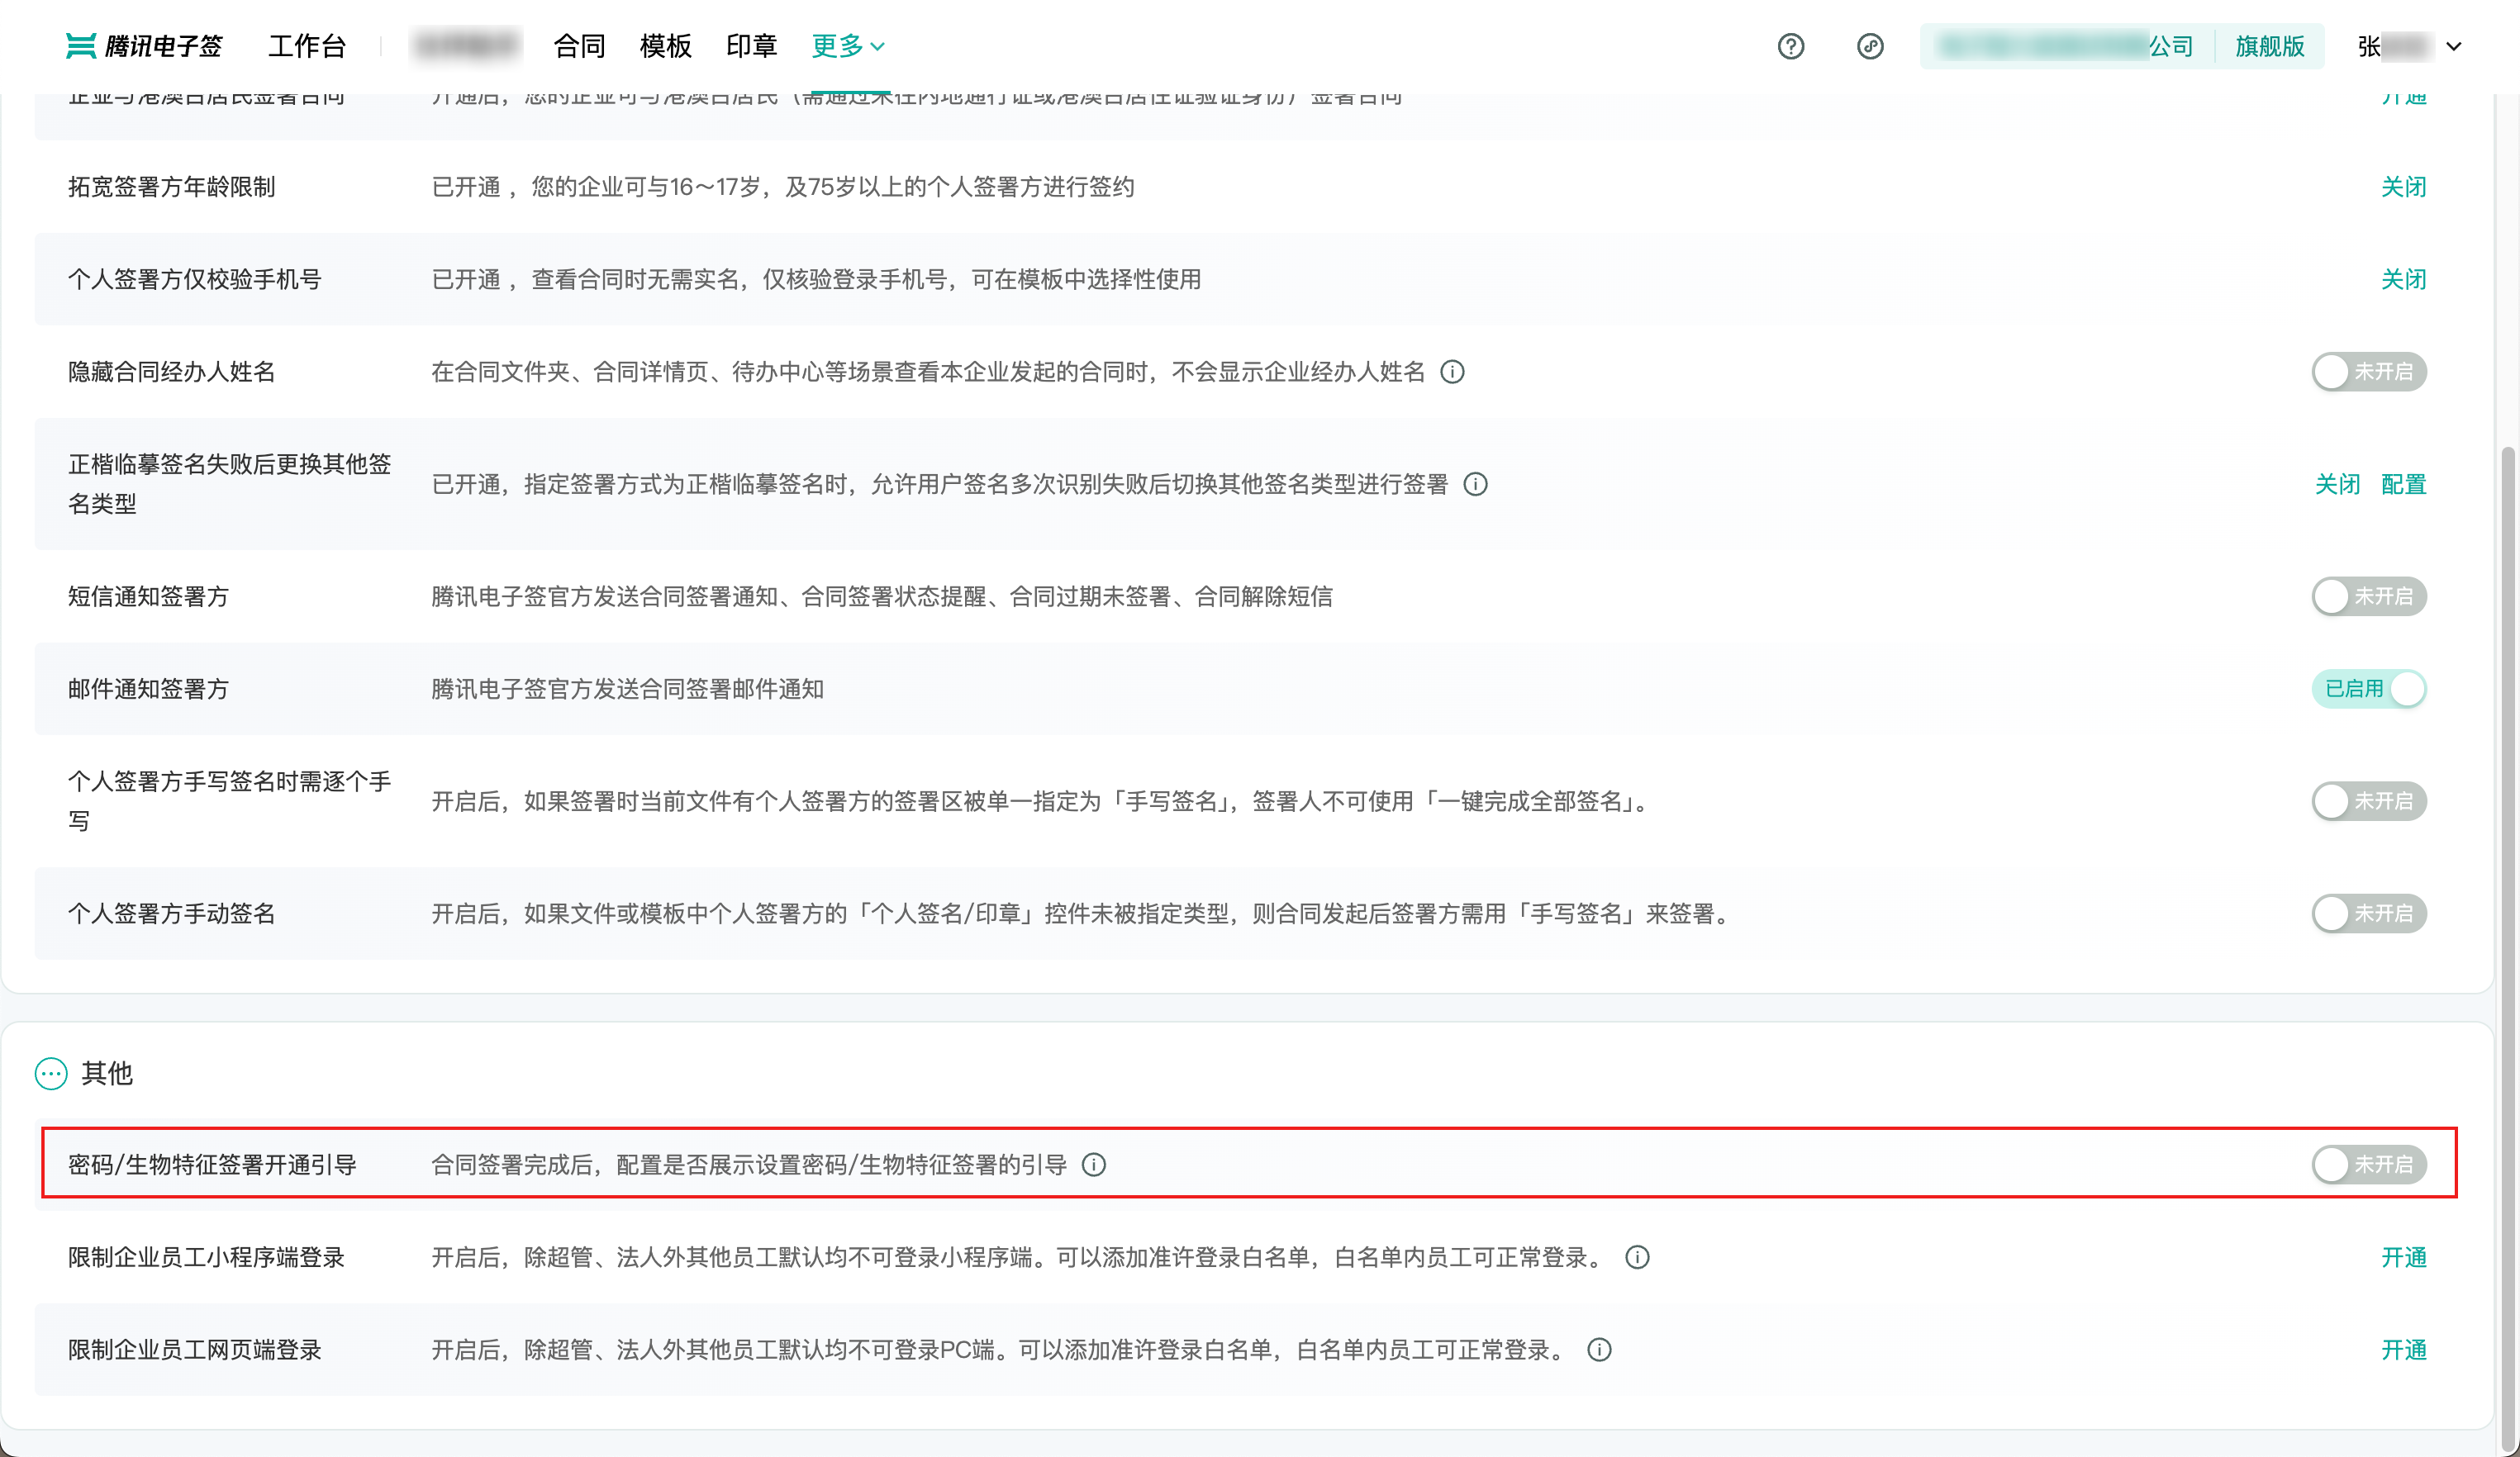Click 开通 for 限制企业员工网页端登录

(x=2404, y=1350)
